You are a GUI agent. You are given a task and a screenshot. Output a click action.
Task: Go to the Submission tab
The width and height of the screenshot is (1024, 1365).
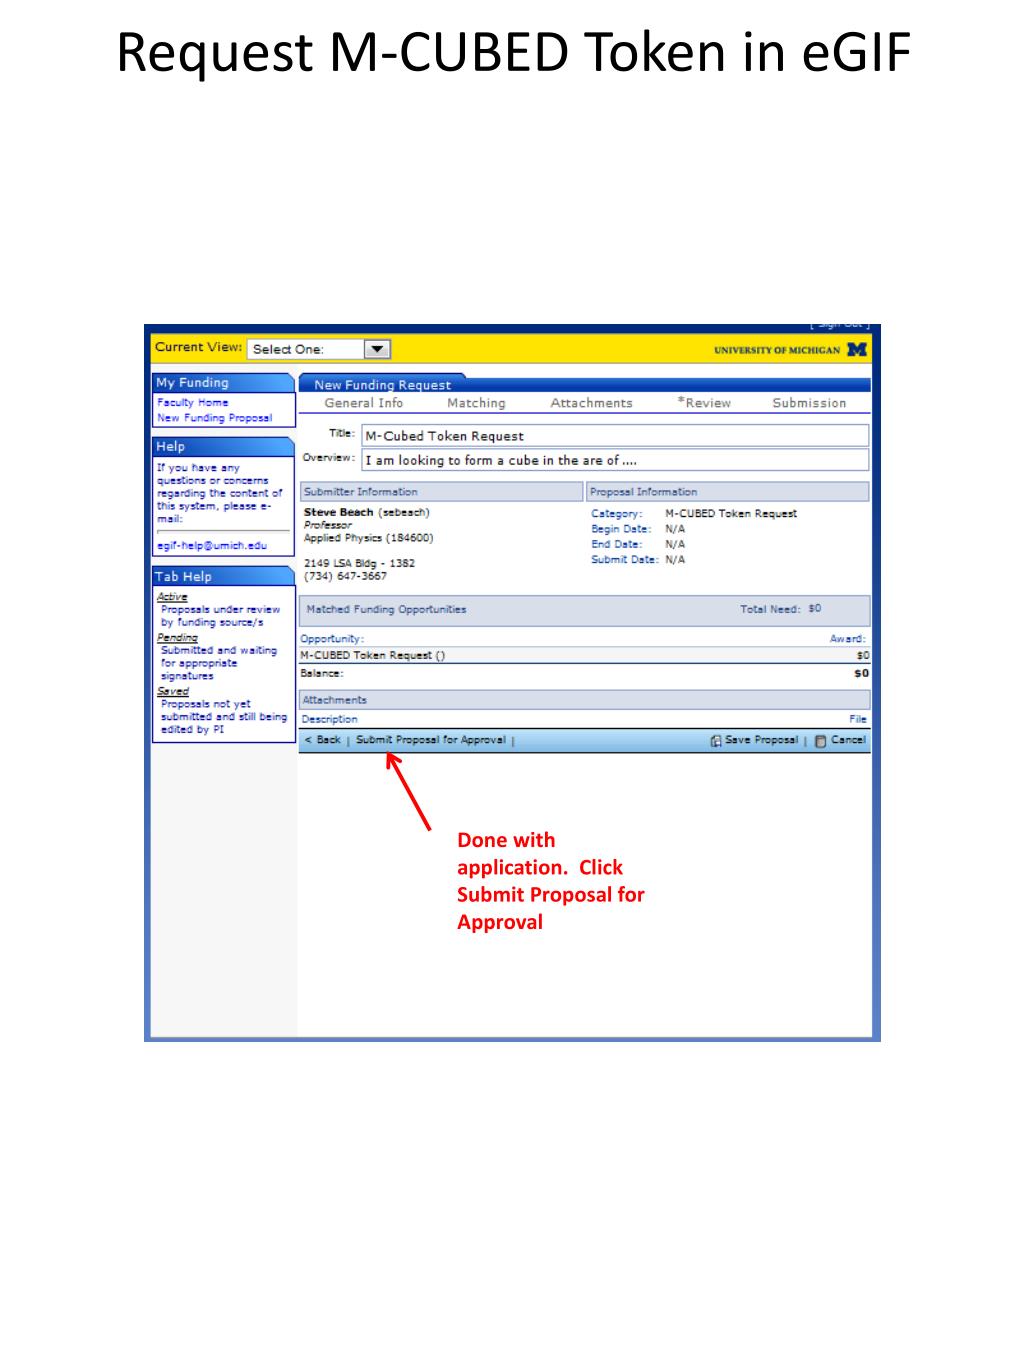809,403
